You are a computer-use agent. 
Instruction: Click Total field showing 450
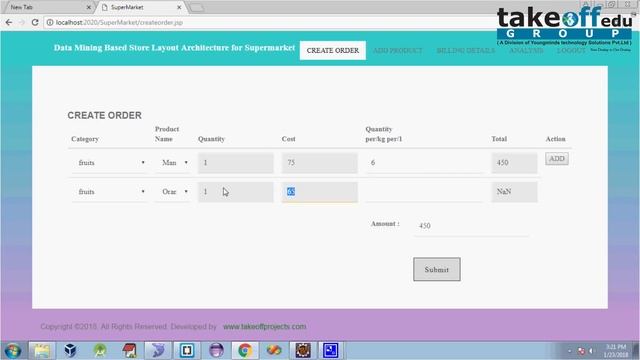coord(514,163)
